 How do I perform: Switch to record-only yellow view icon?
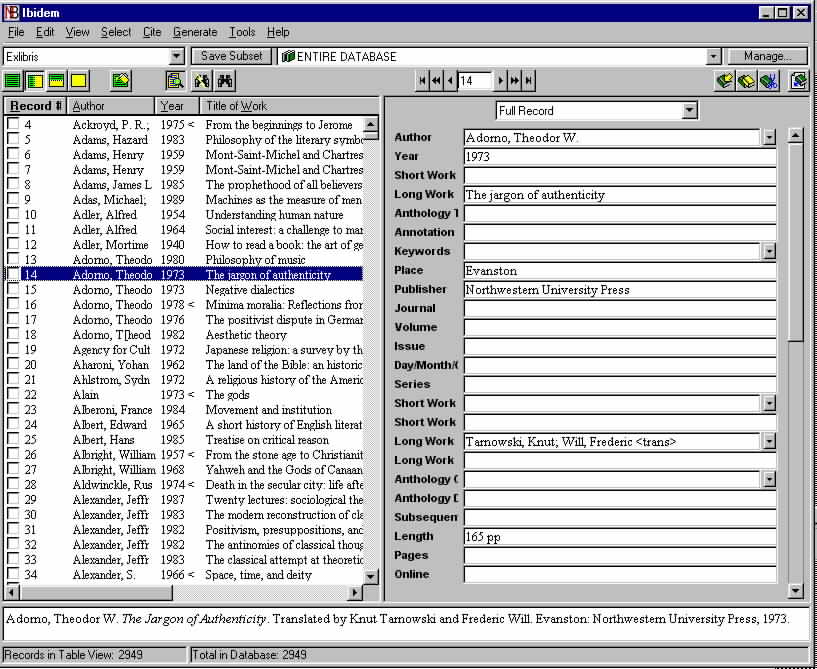pos(79,81)
